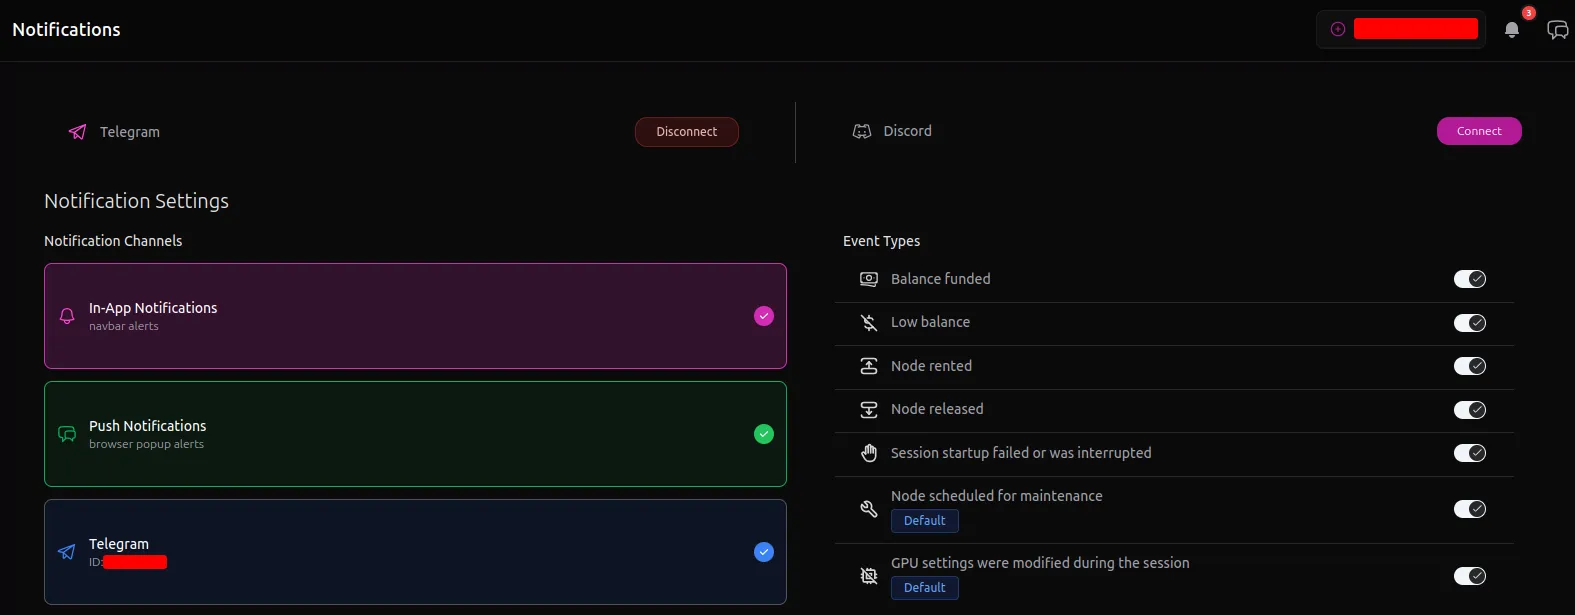Connect the Discord integration

tap(1479, 131)
